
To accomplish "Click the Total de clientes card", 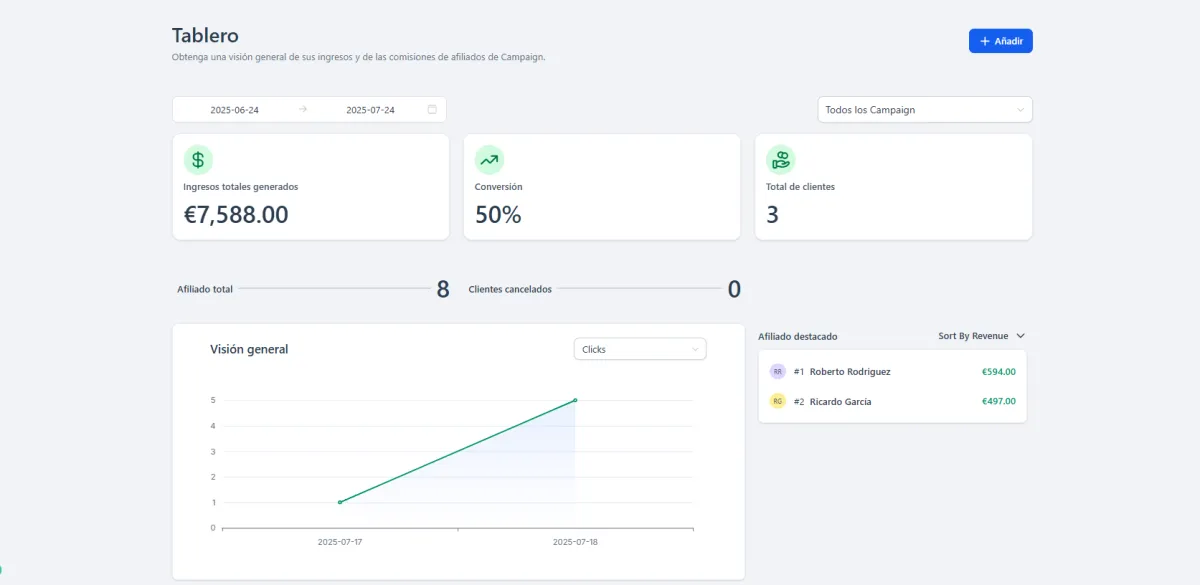I will click(x=893, y=187).
